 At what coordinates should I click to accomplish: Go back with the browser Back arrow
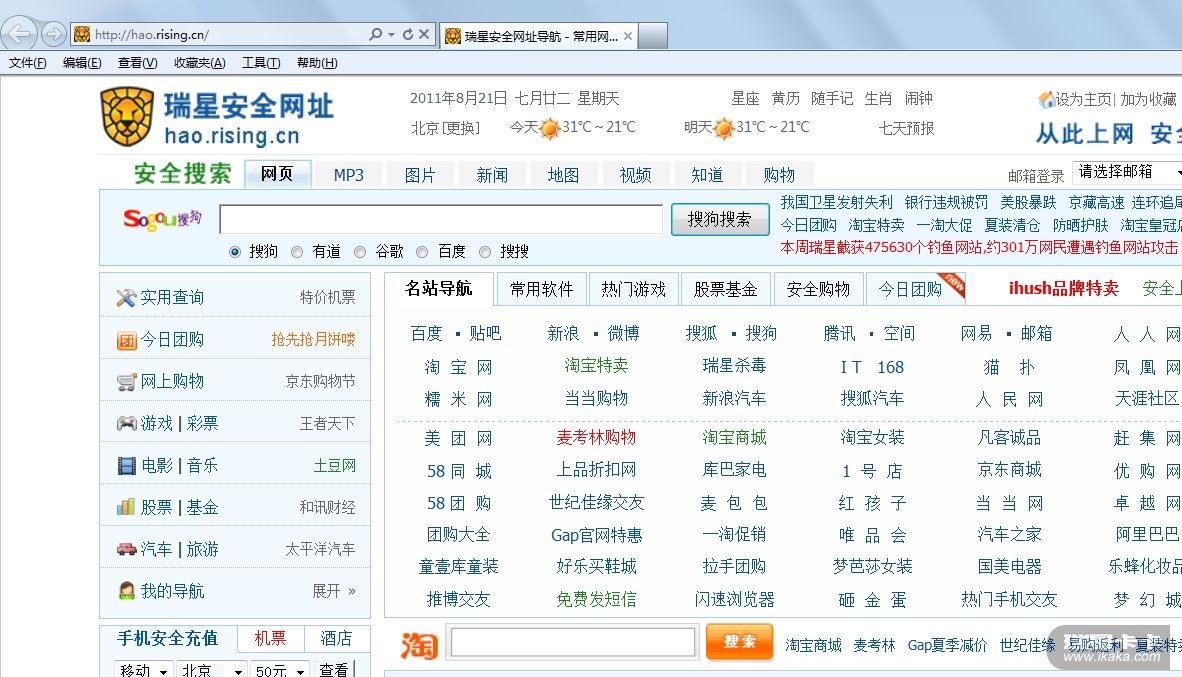[20, 34]
